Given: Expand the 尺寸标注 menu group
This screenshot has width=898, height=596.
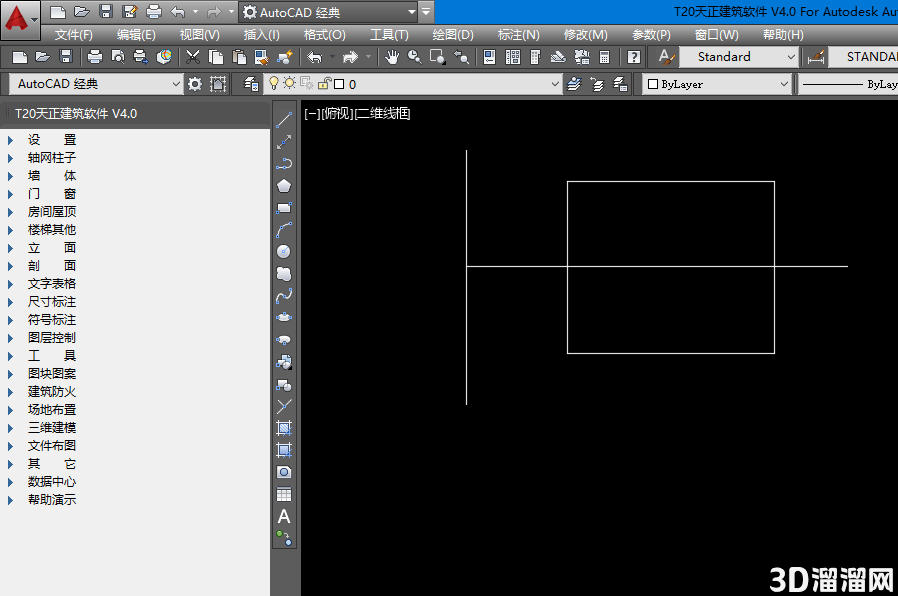Looking at the screenshot, I should tap(10, 302).
